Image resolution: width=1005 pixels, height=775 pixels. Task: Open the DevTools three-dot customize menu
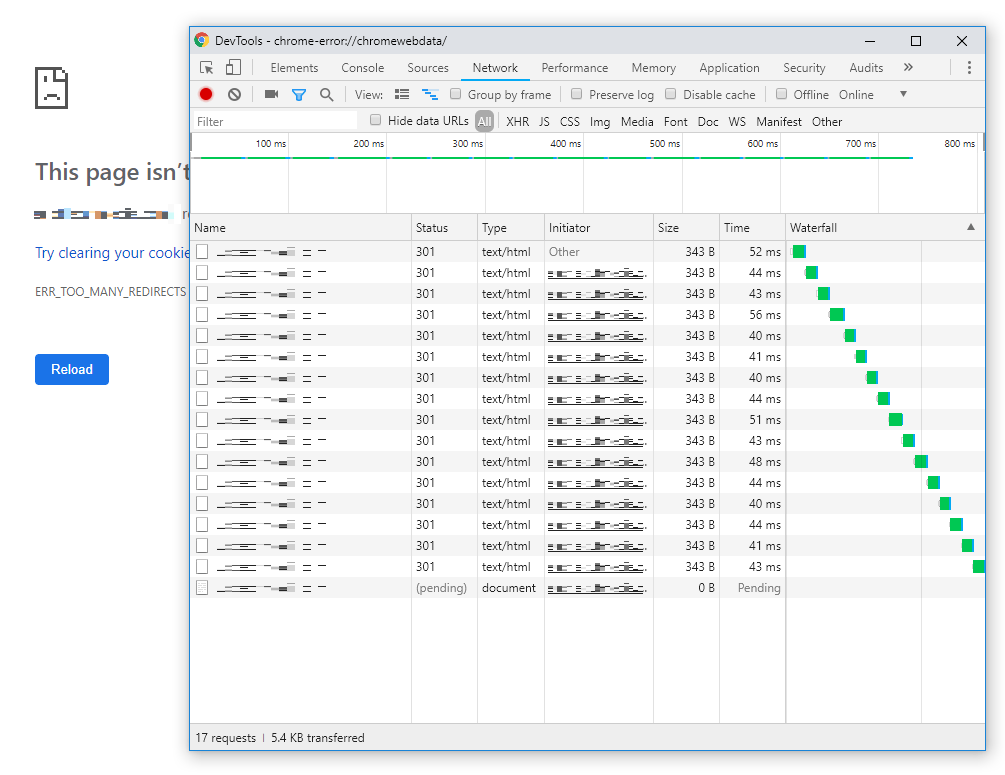[969, 67]
